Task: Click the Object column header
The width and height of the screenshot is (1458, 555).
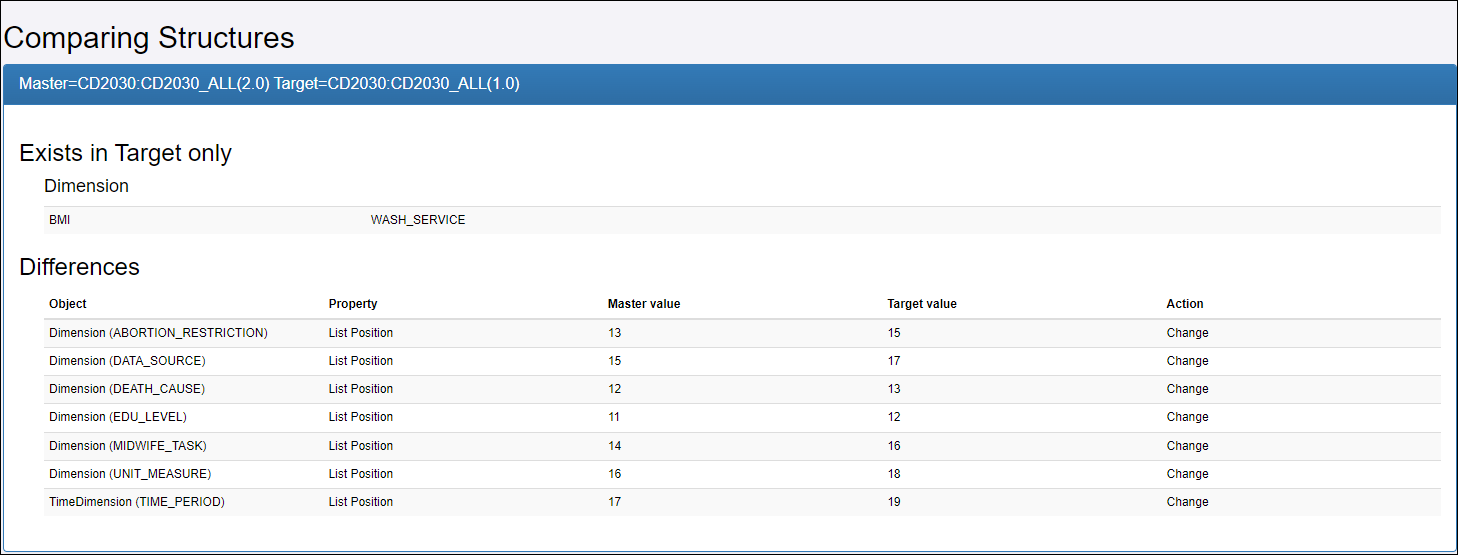Action: point(68,304)
